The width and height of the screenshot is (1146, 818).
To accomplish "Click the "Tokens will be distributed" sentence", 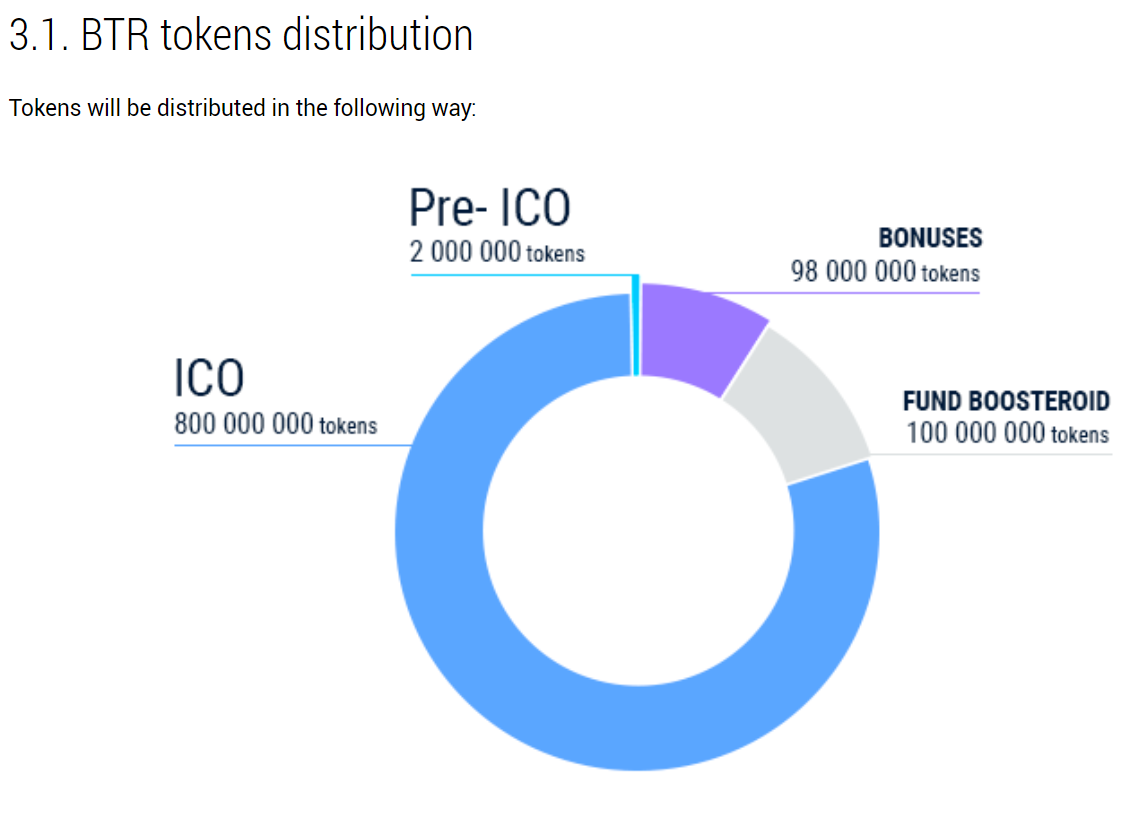I will point(242,108).
